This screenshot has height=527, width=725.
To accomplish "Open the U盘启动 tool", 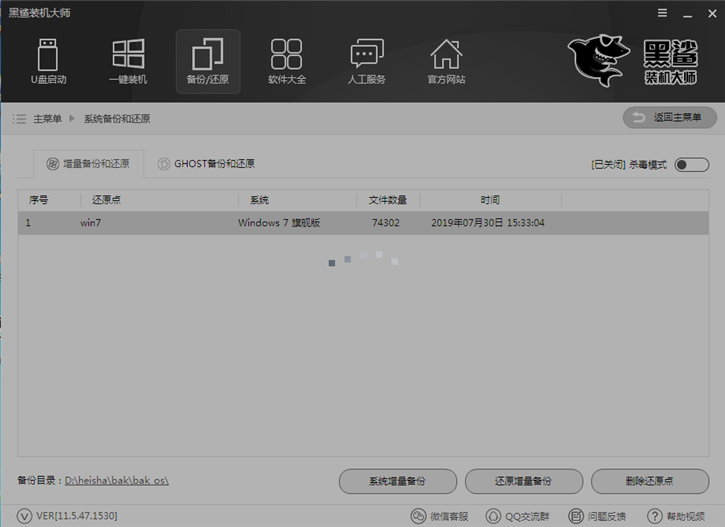I will (48, 60).
